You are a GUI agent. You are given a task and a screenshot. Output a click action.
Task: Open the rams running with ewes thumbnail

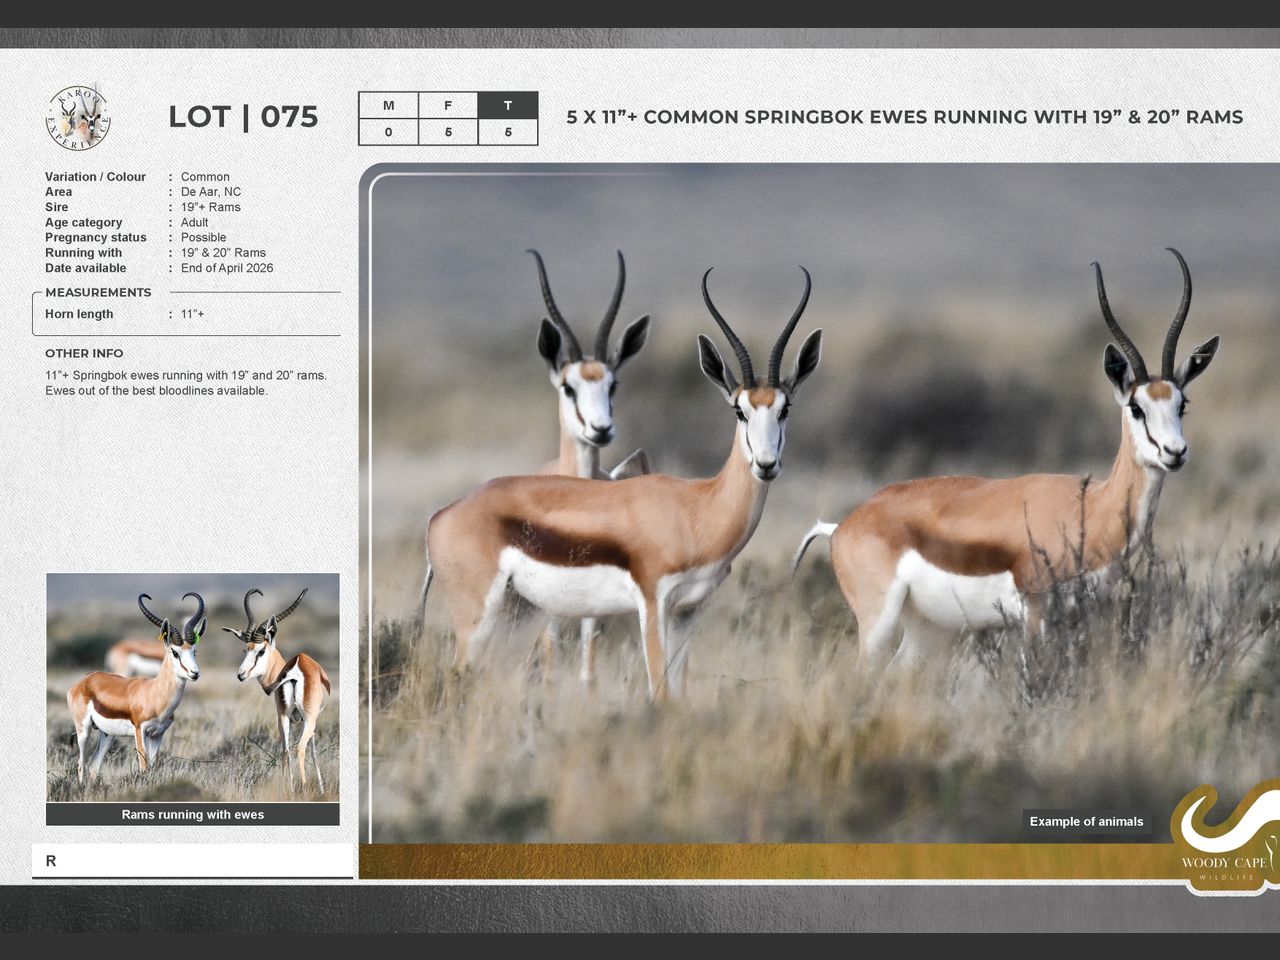coord(192,686)
